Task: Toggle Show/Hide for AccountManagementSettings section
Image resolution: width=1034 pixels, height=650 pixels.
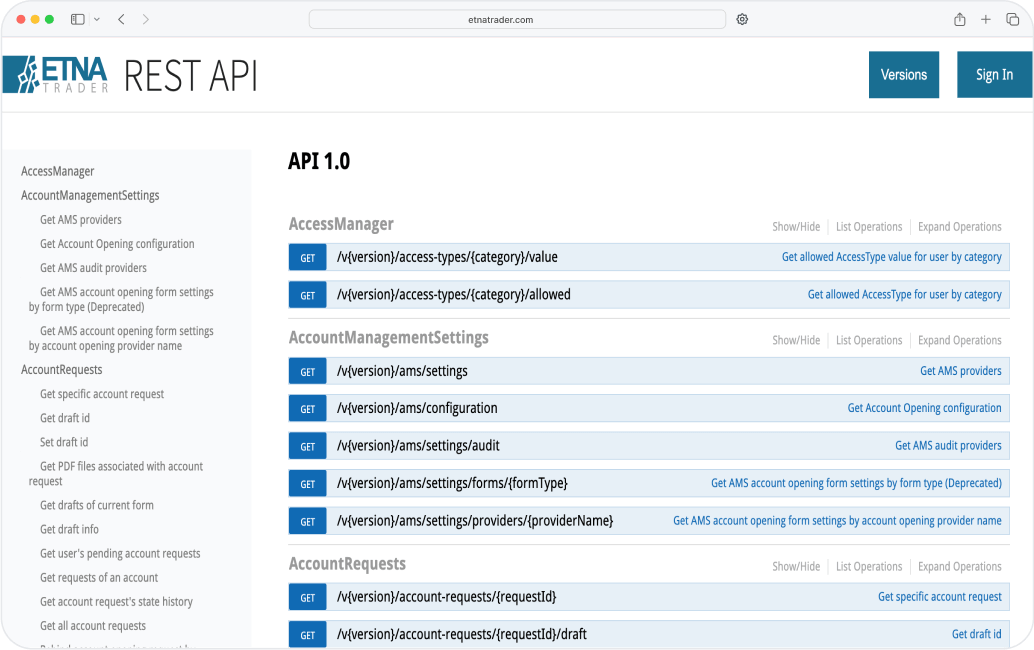Action: click(796, 340)
